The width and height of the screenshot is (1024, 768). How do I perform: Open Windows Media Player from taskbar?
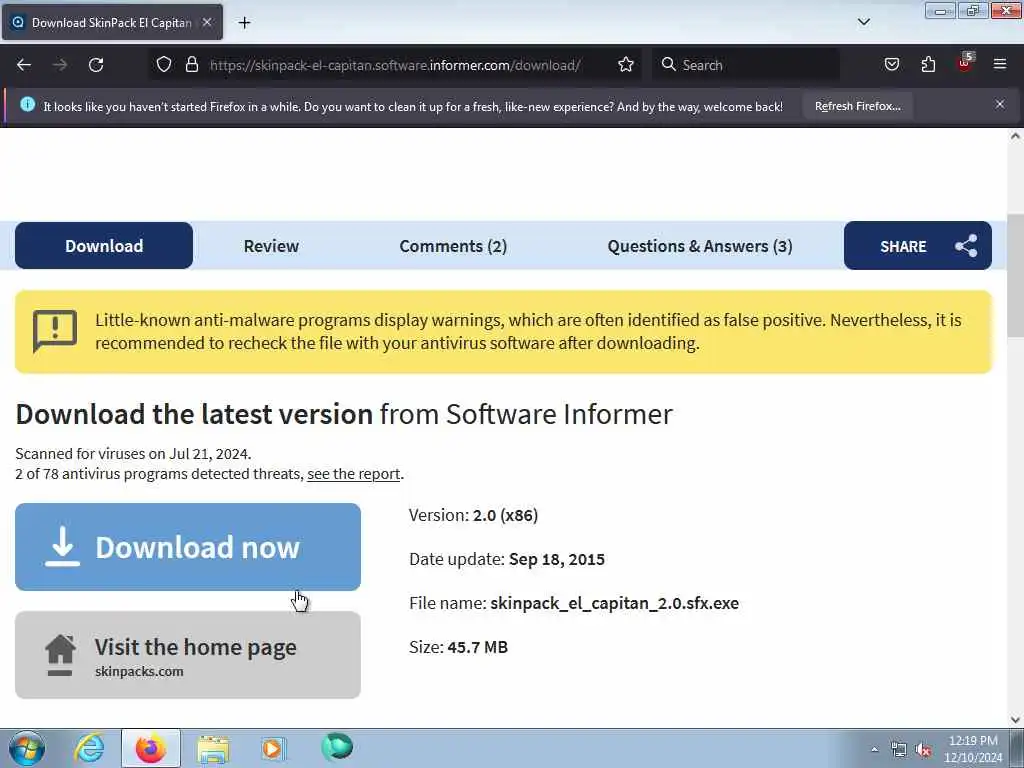(x=273, y=748)
